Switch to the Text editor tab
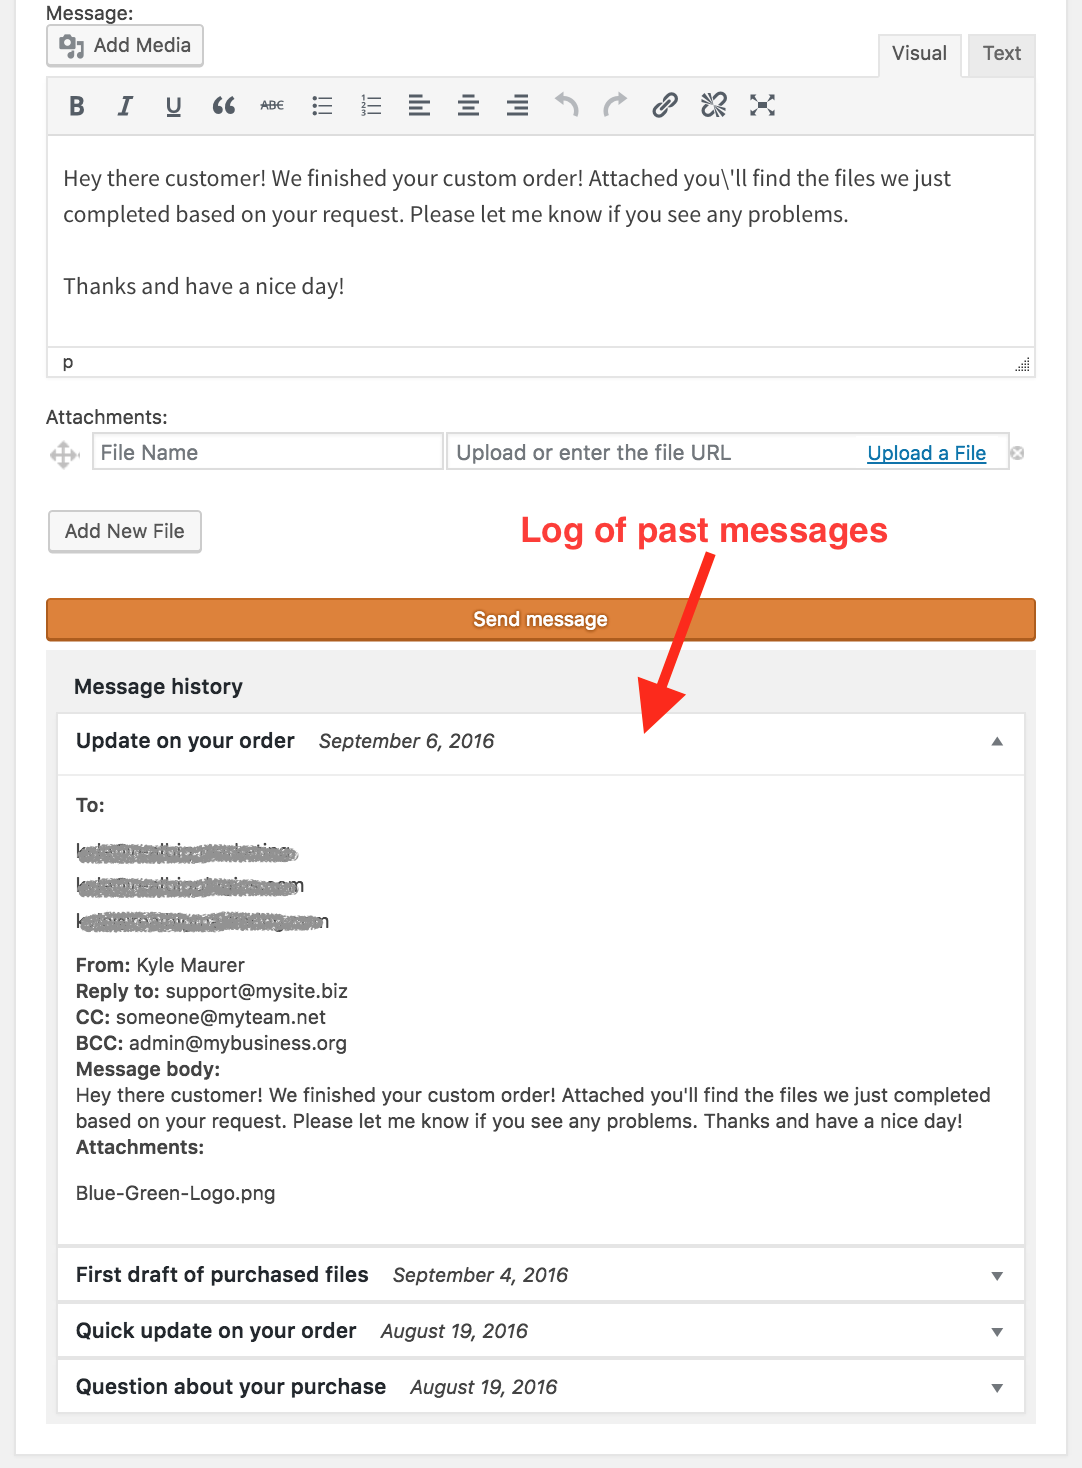Image resolution: width=1082 pixels, height=1468 pixels. (x=1001, y=54)
